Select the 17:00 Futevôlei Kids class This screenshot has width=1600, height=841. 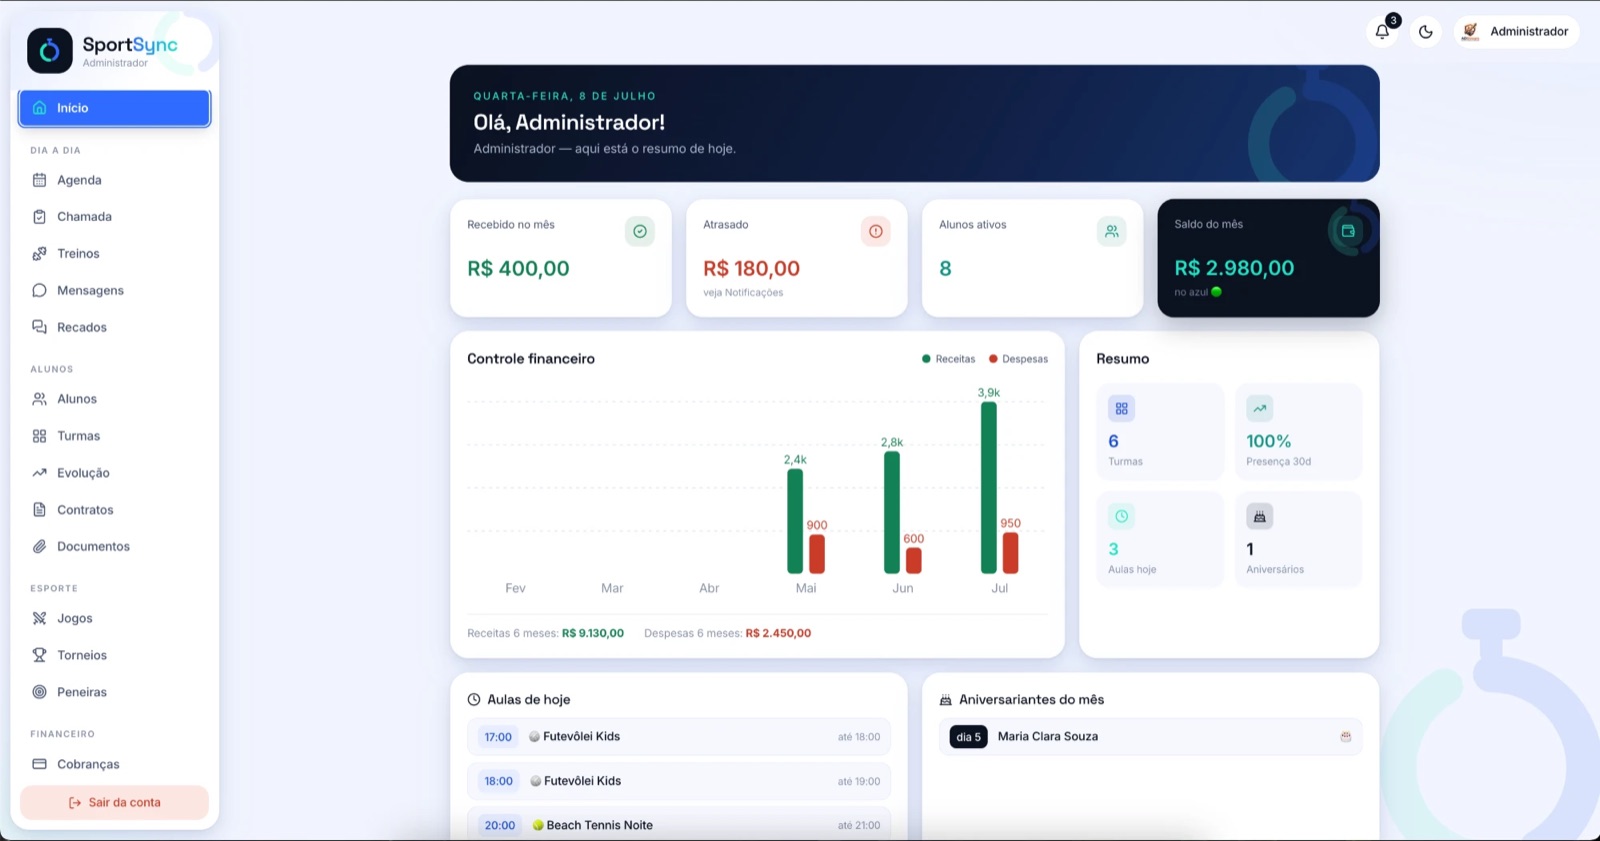pyautogui.click(x=679, y=737)
